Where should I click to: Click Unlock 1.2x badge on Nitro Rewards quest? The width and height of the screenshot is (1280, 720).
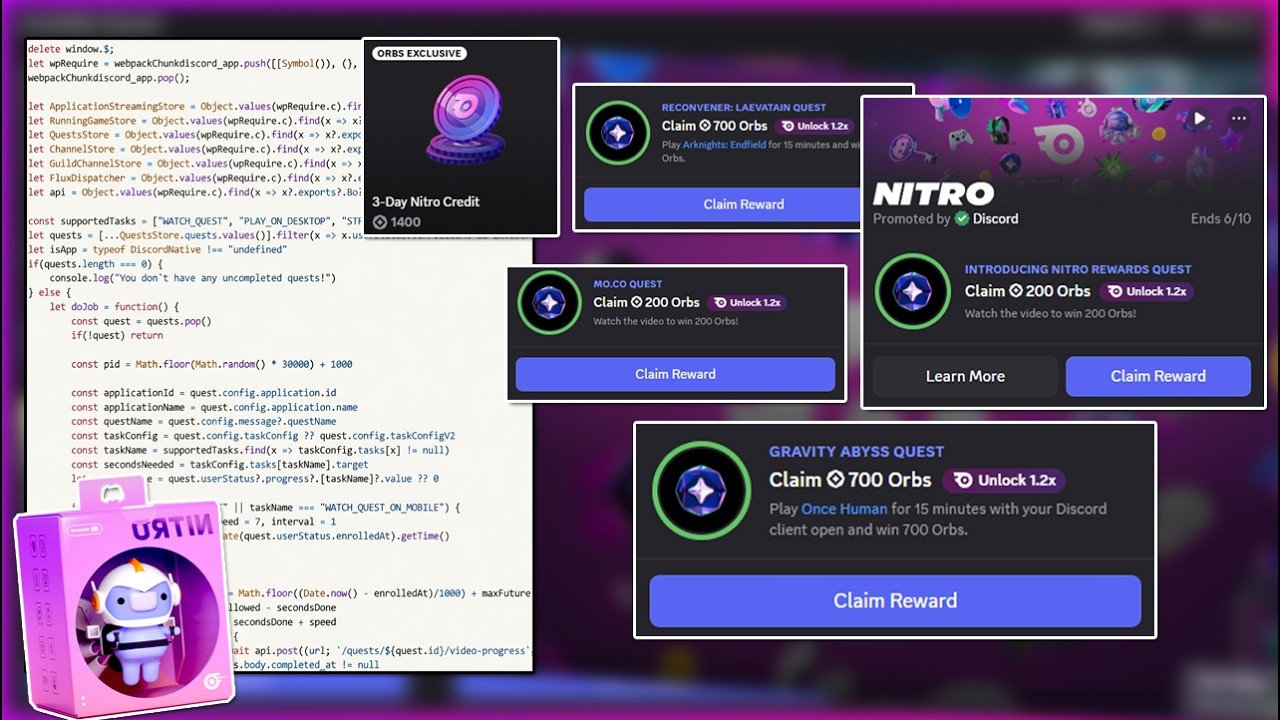(1146, 291)
